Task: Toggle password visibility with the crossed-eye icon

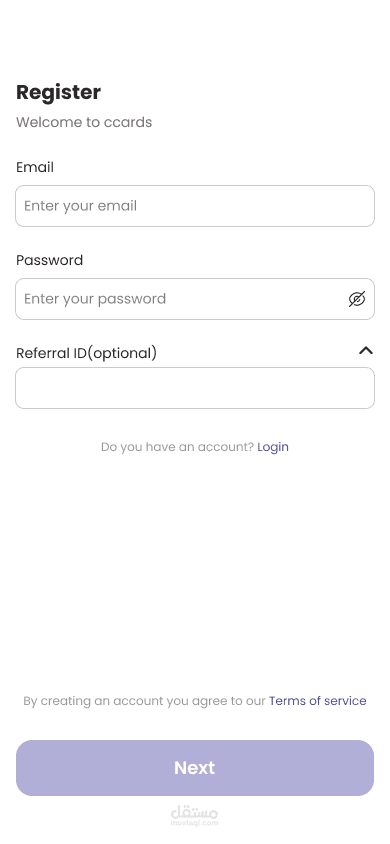Action: point(357,299)
